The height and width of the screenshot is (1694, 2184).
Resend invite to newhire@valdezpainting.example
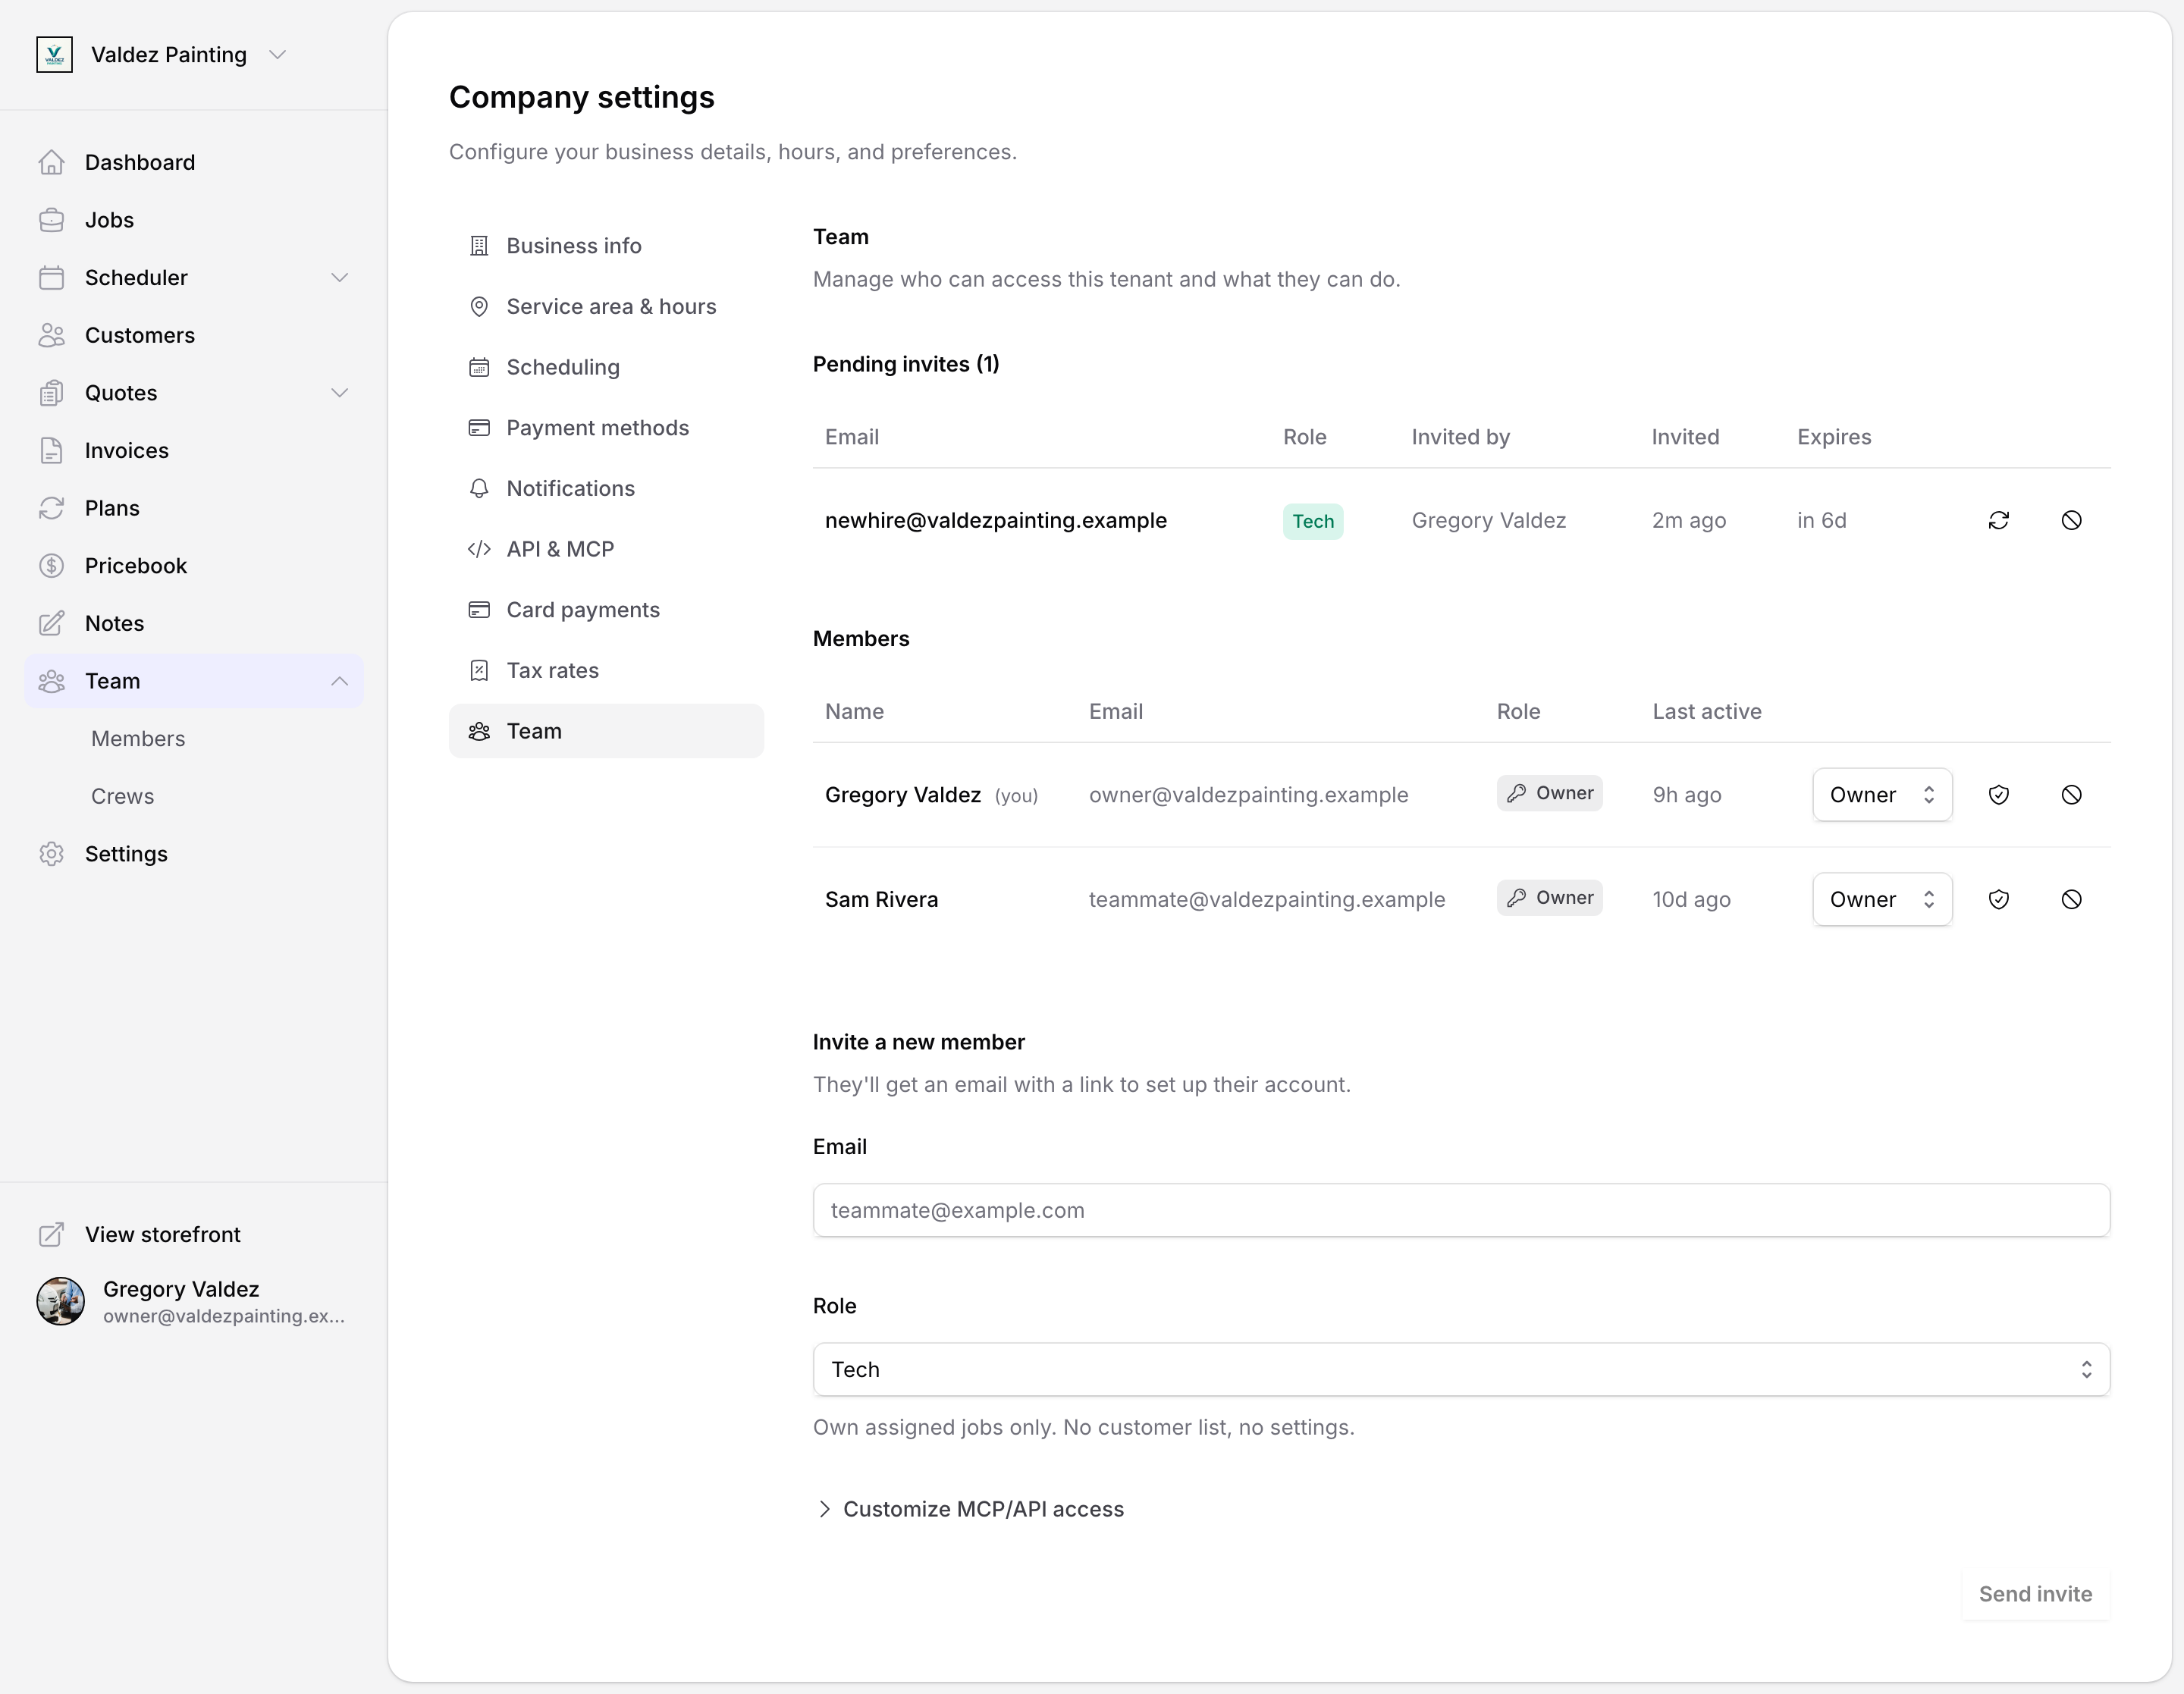(1999, 520)
